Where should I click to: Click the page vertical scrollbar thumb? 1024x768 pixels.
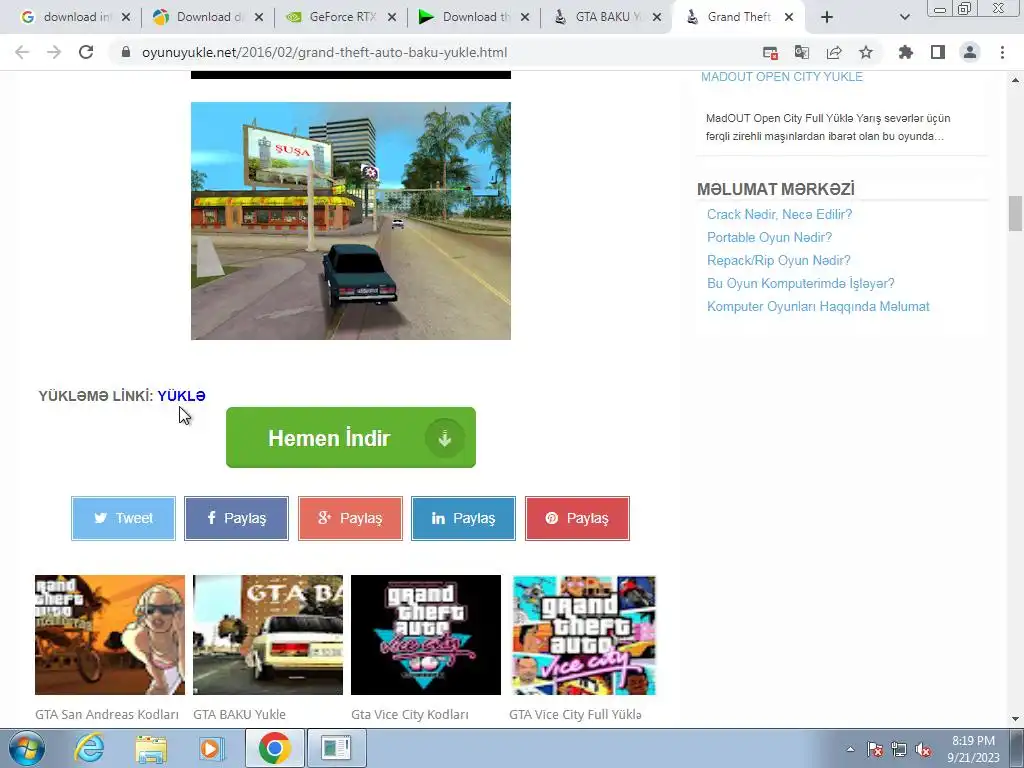[x=1015, y=214]
